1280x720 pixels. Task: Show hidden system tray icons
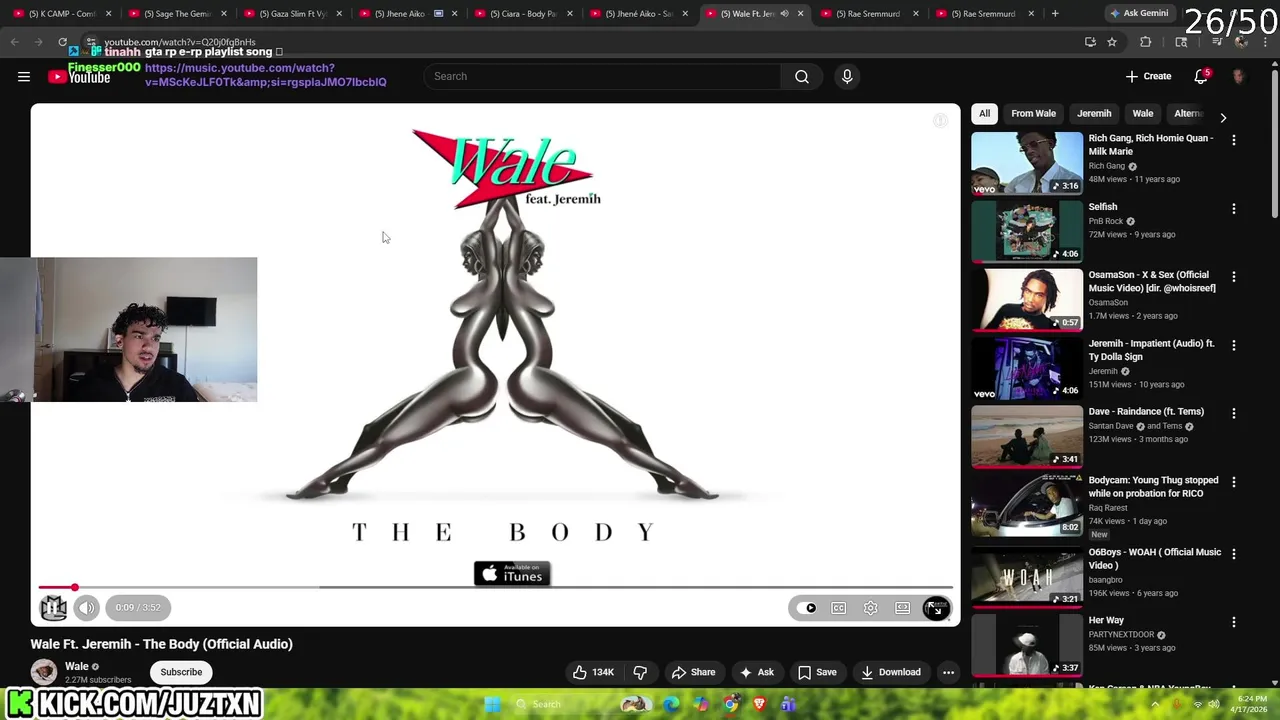(x=1155, y=704)
